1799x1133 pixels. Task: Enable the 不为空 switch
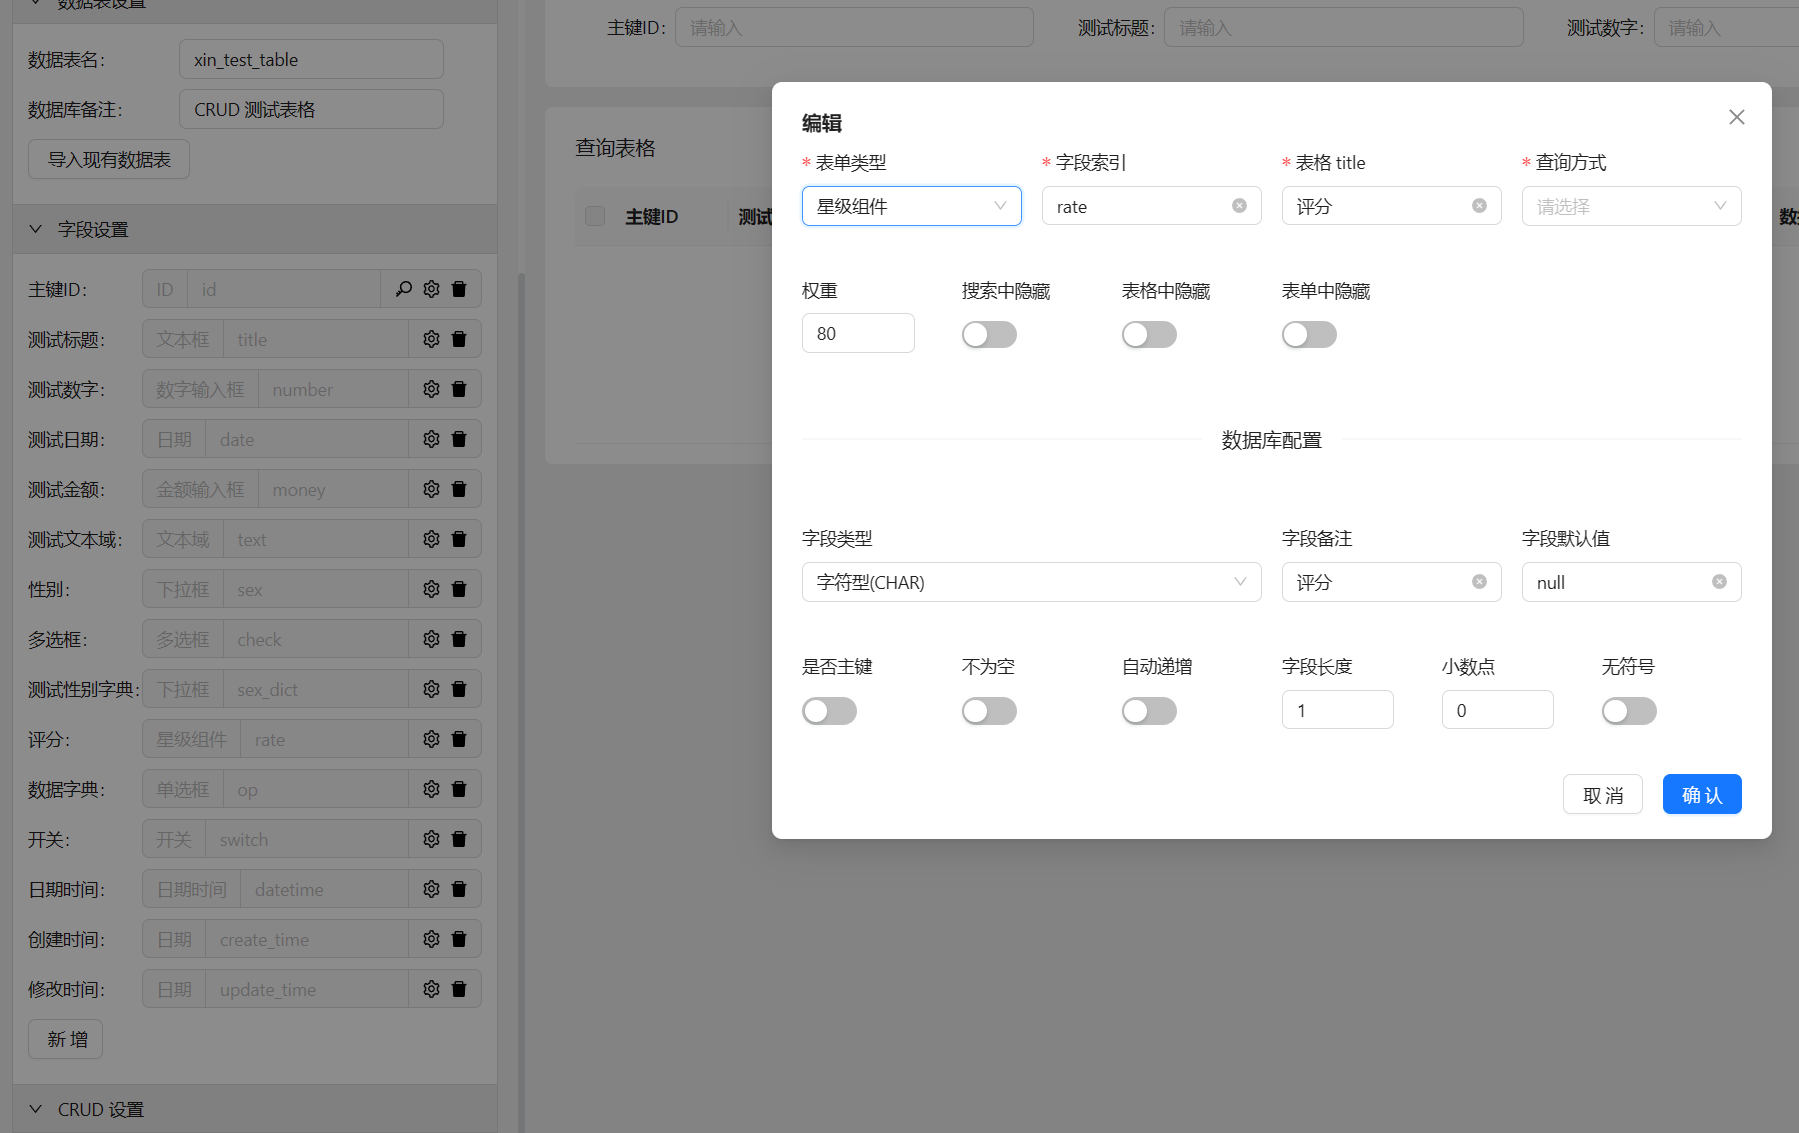[x=989, y=711]
